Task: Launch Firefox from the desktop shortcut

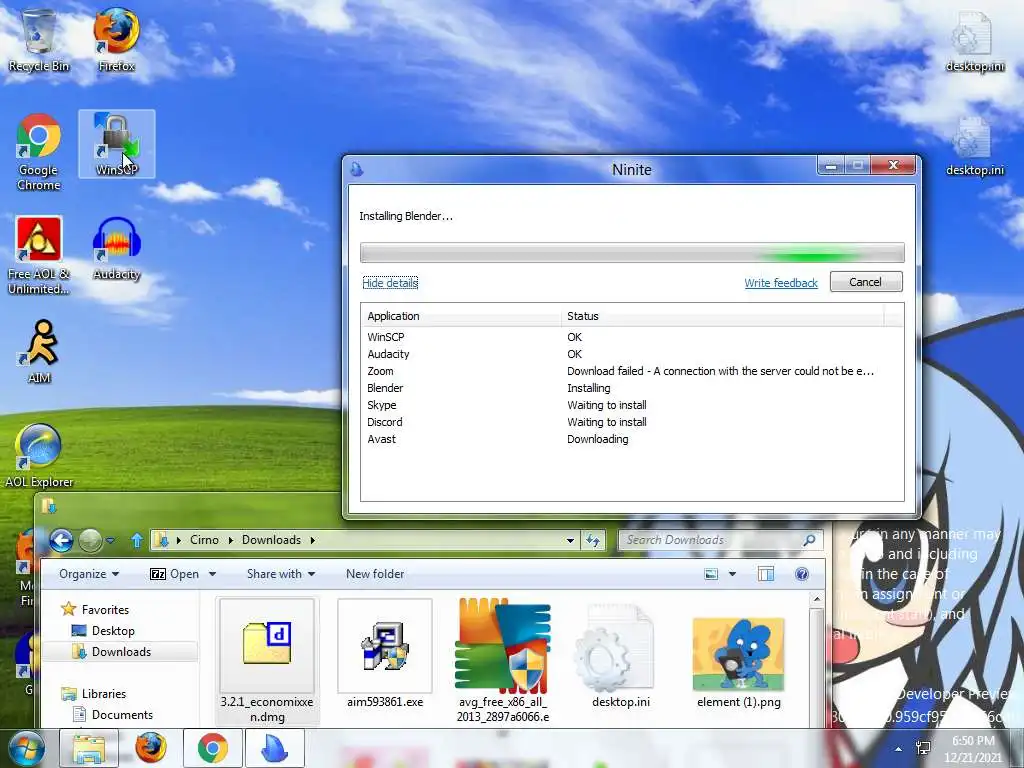Action: click(x=116, y=41)
